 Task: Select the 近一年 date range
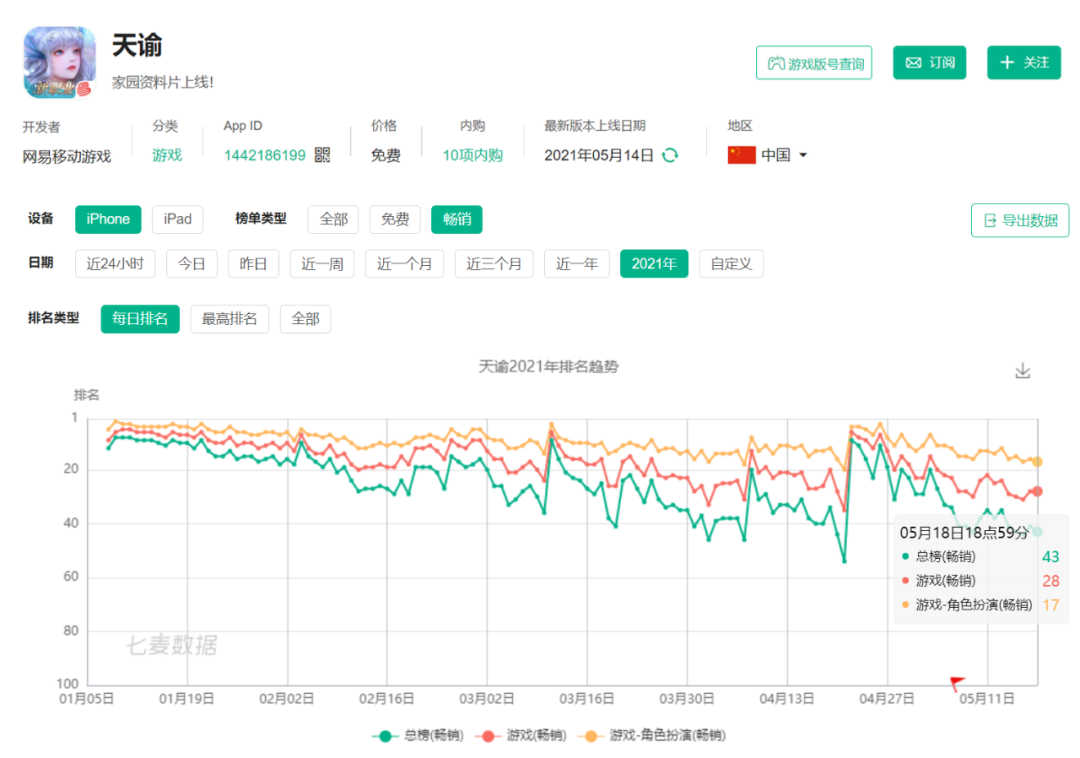click(x=577, y=264)
